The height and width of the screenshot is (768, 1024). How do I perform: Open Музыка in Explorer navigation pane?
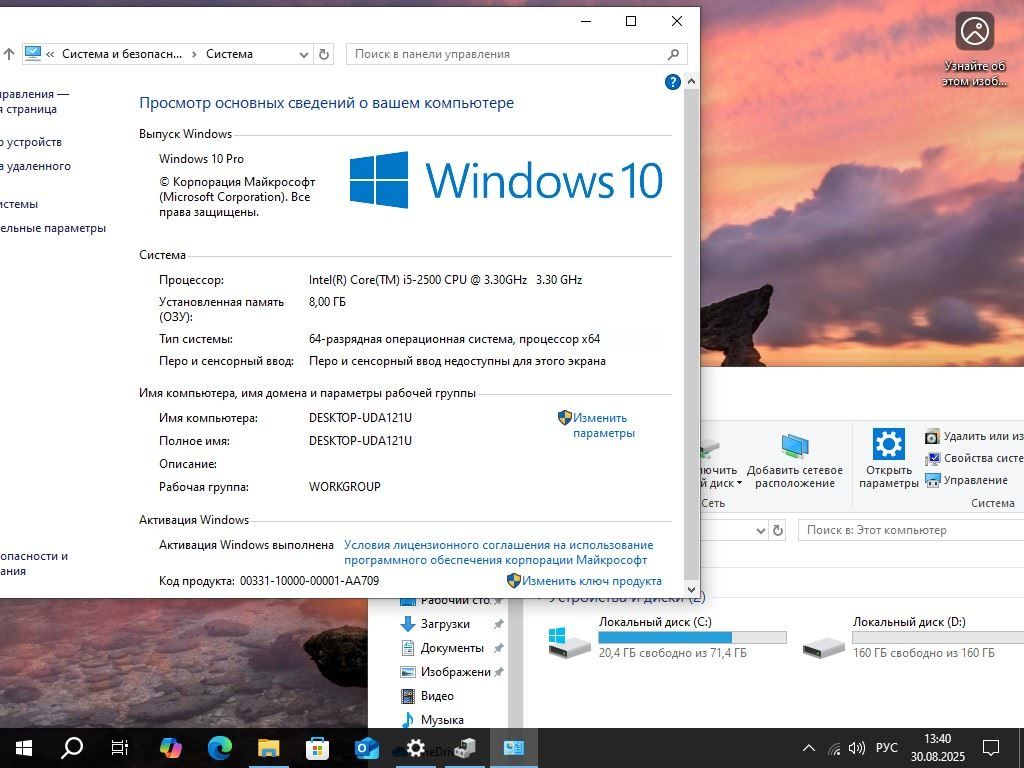tap(442, 720)
